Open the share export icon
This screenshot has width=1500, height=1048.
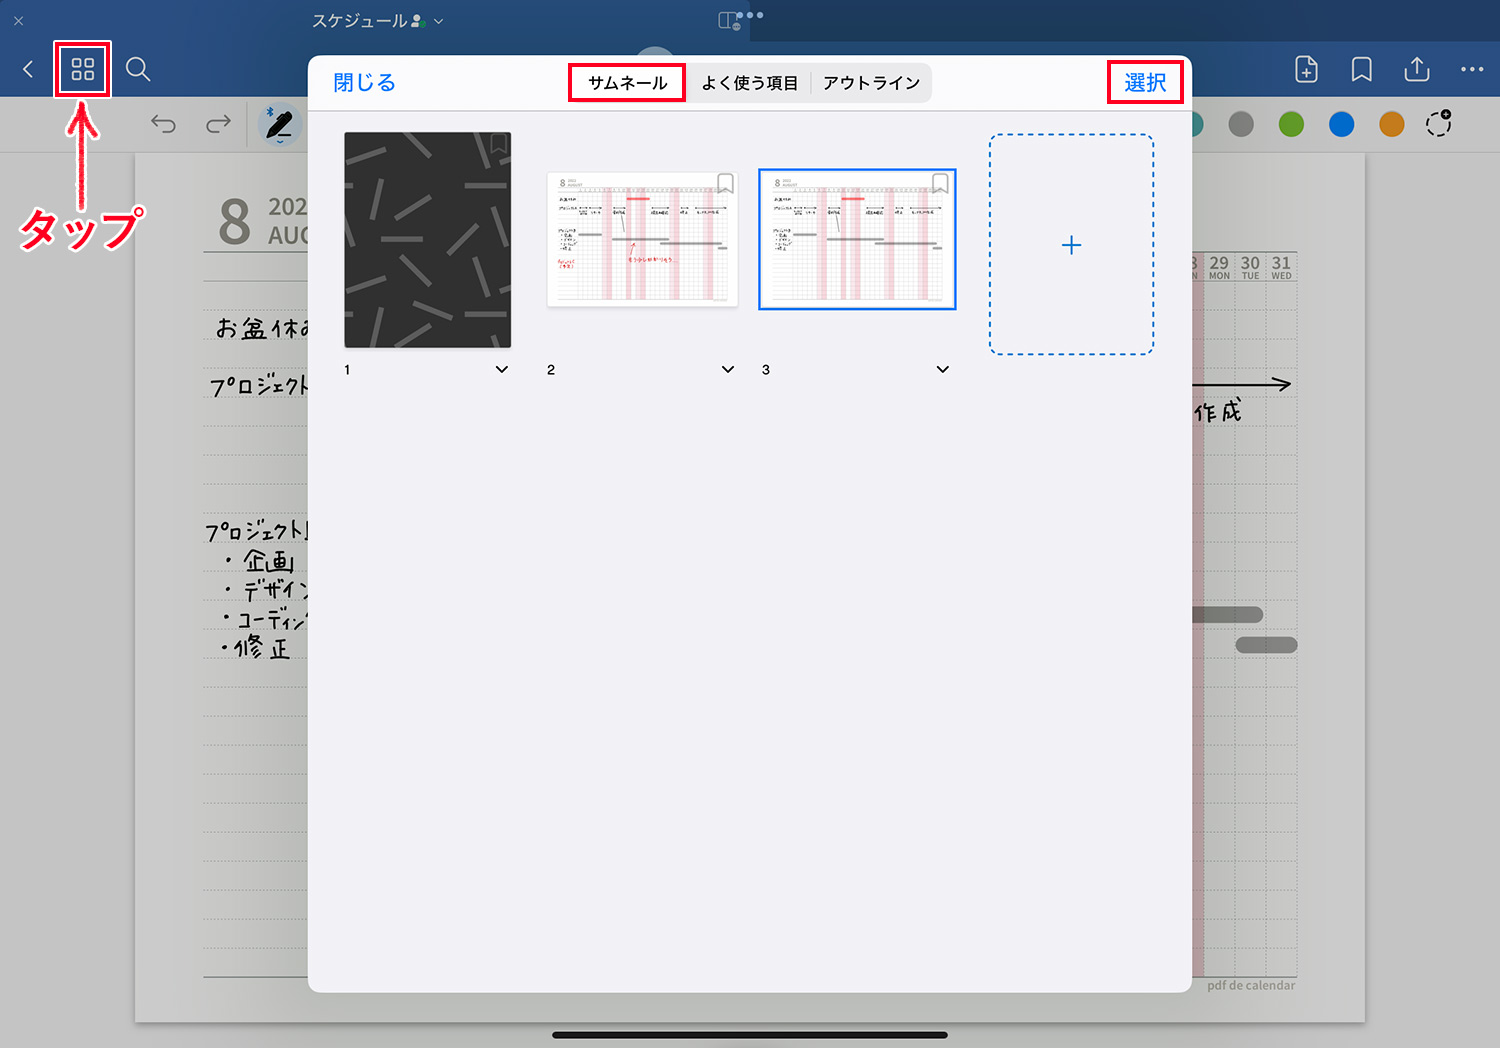click(1417, 68)
